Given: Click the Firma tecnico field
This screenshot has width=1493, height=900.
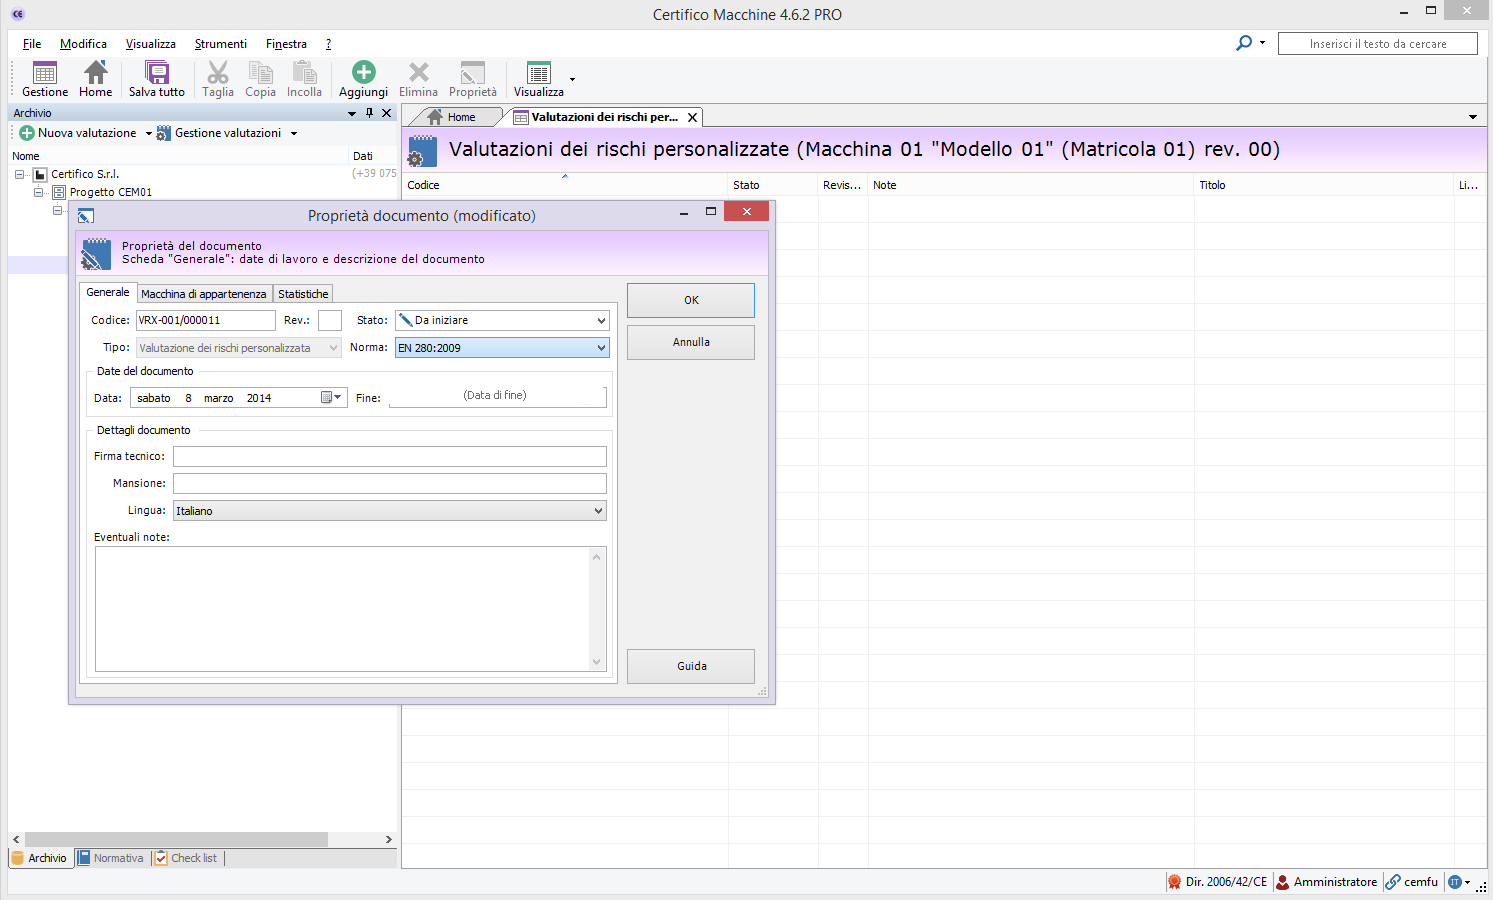Looking at the screenshot, I should (390, 456).
